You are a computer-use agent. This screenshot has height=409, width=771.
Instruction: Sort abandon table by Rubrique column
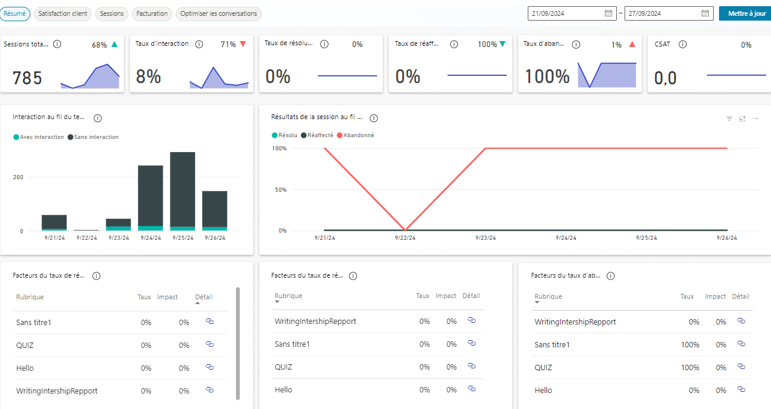(x=548, y=296)
